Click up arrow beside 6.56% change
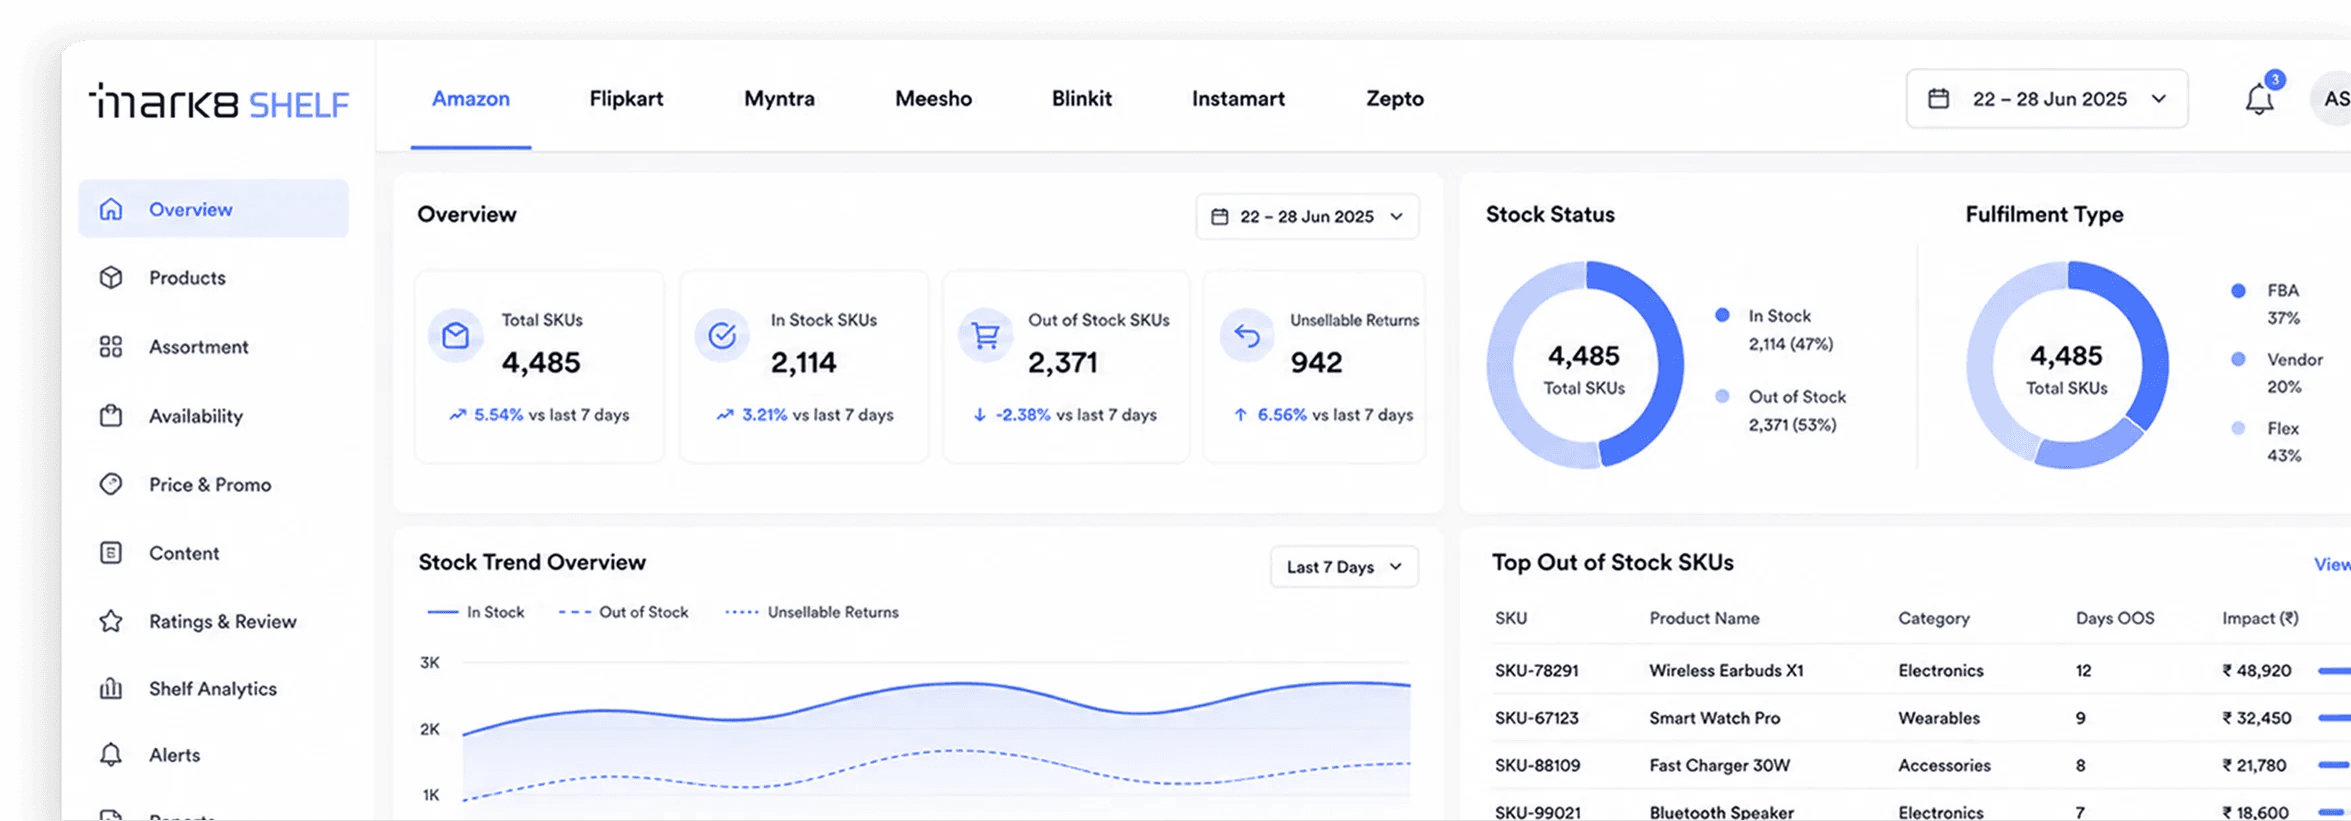The image size is (2351, 821). [1240, 414]
